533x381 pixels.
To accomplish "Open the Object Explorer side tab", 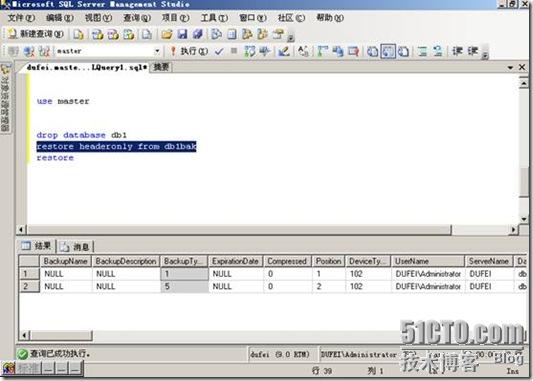I will click(x=5, y=98).
